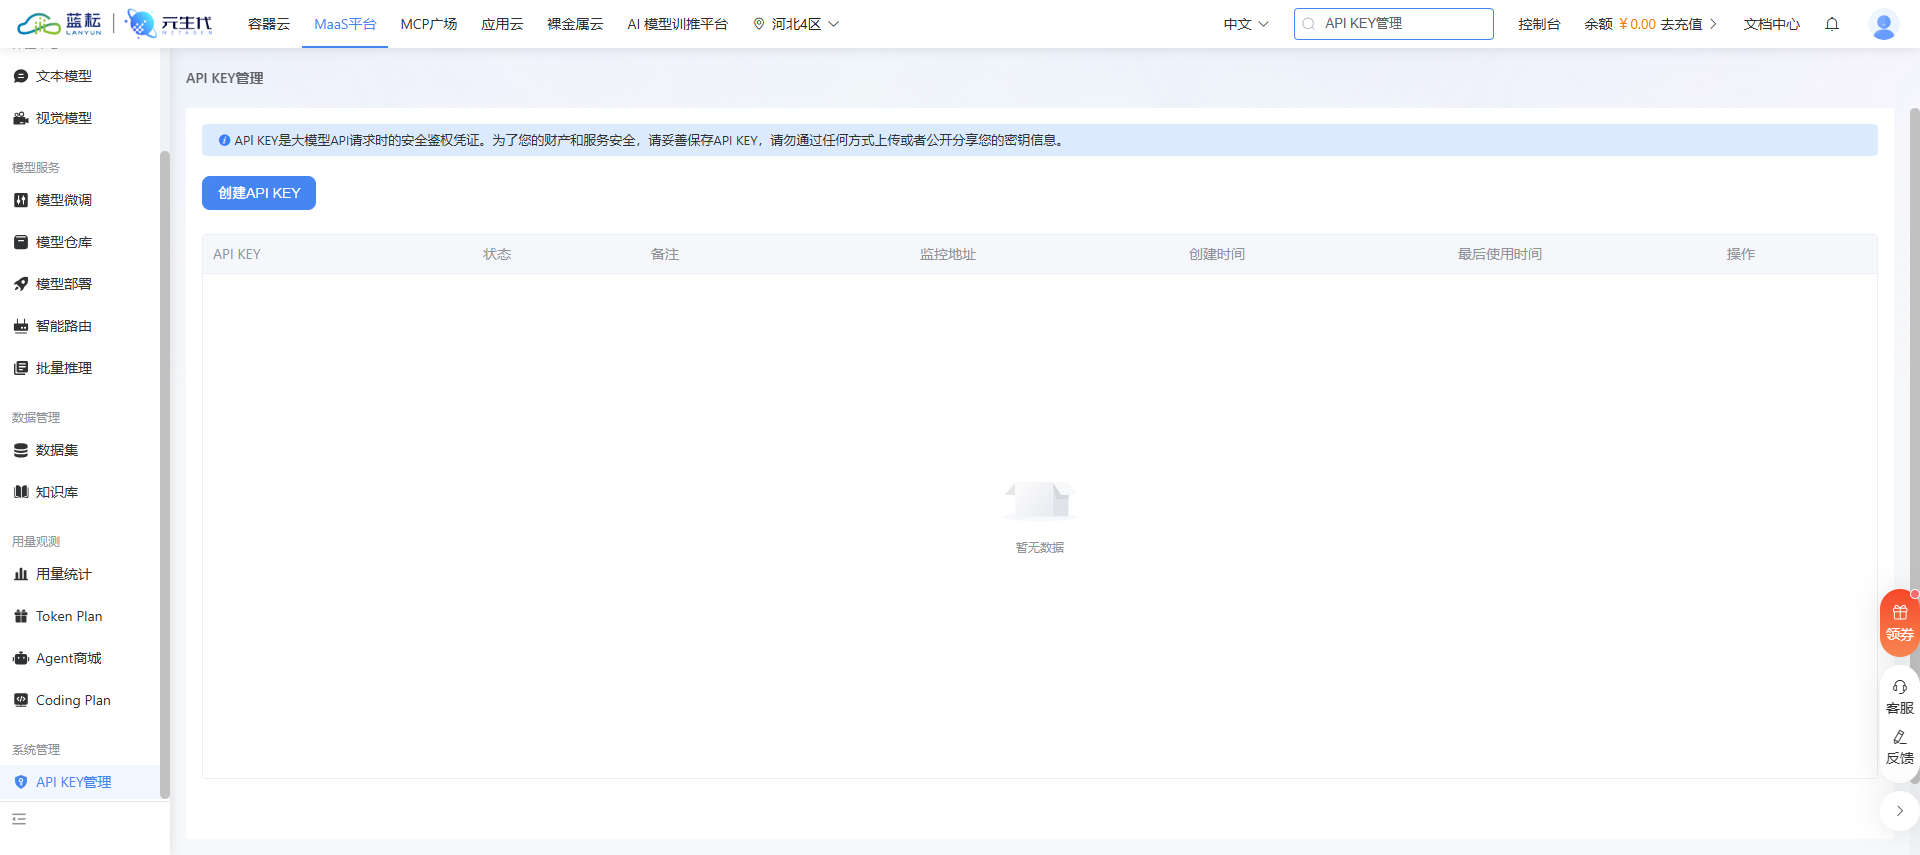
Task: Click the 智能路由 router icon
Action: coord(21,326)
